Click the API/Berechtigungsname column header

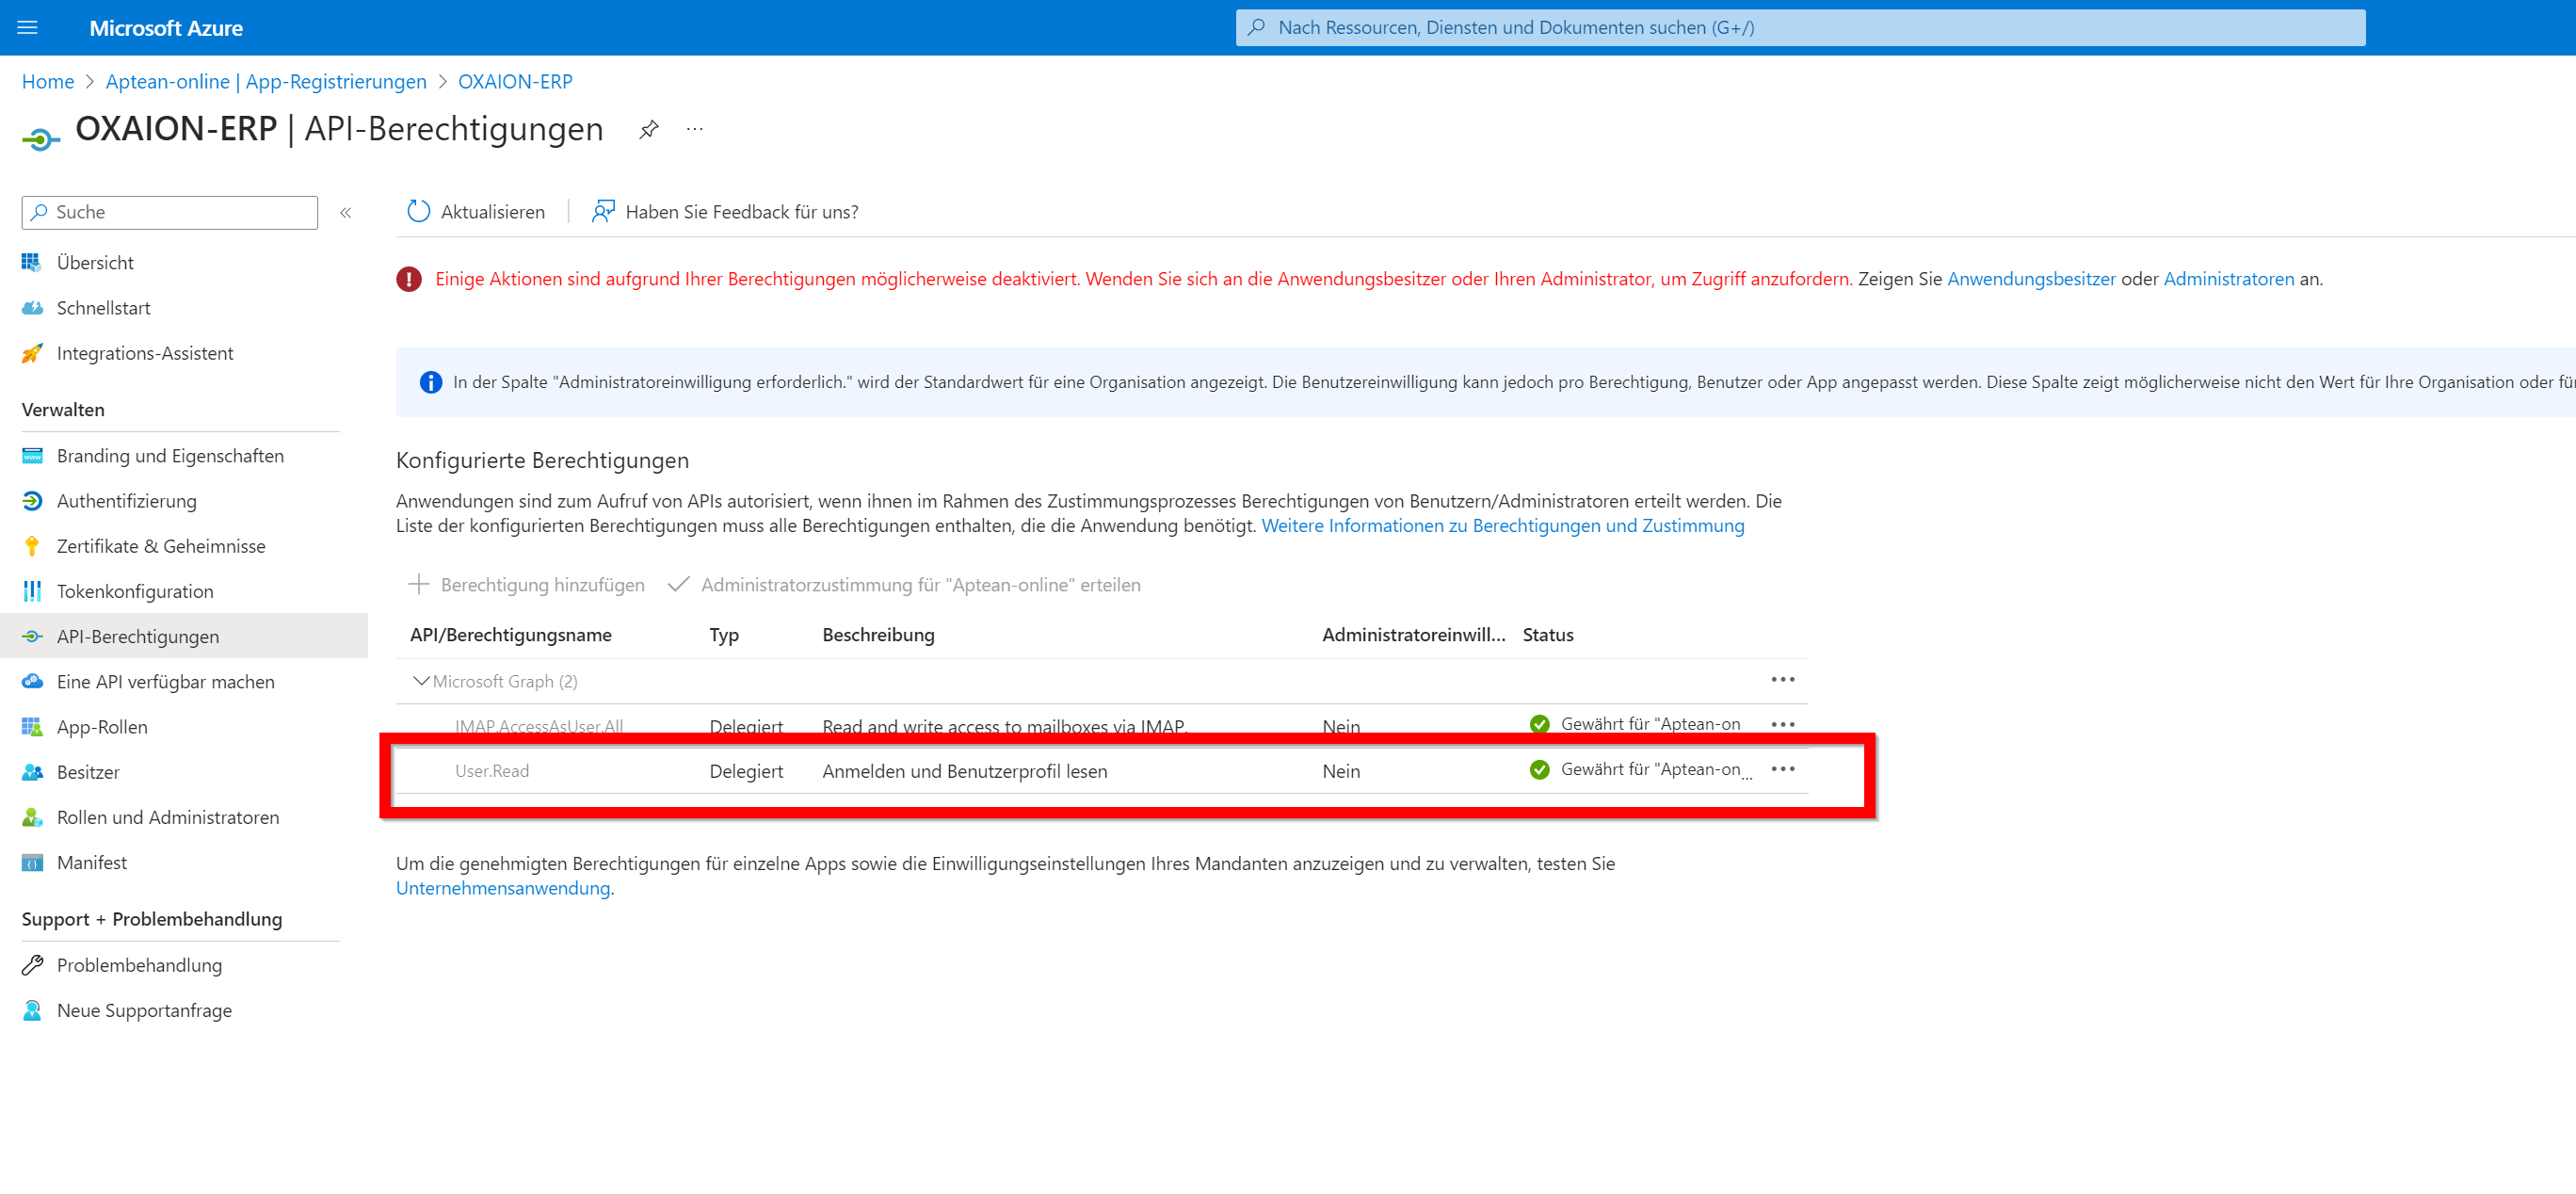pos(510,635)
